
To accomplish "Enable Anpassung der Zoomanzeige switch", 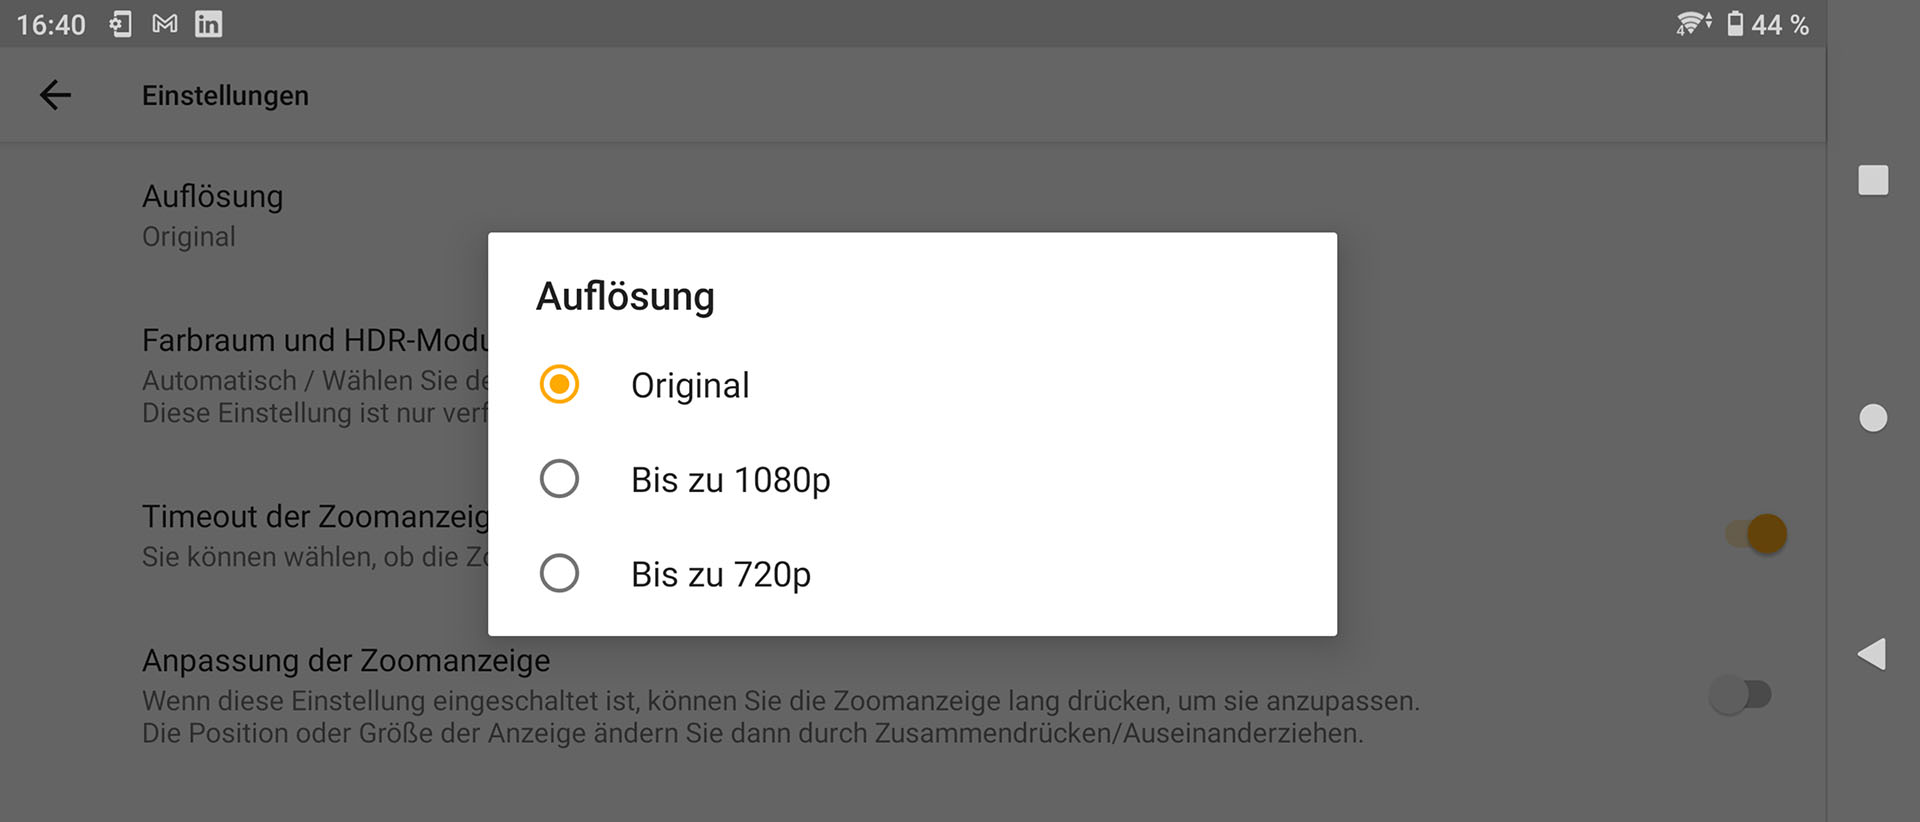I will [x=1740, y=695].
